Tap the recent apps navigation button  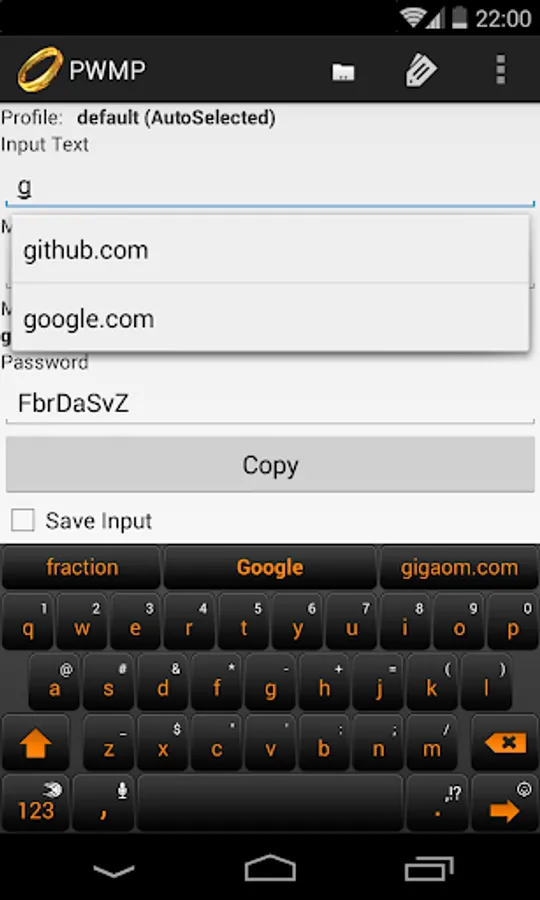(429, 868)
